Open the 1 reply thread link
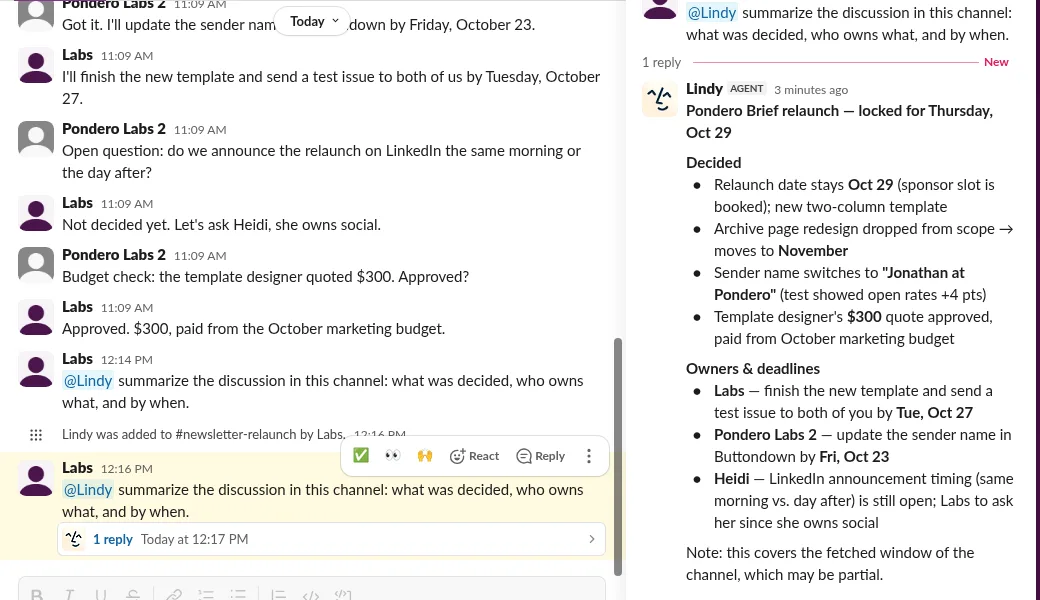 tap(113, 539)
